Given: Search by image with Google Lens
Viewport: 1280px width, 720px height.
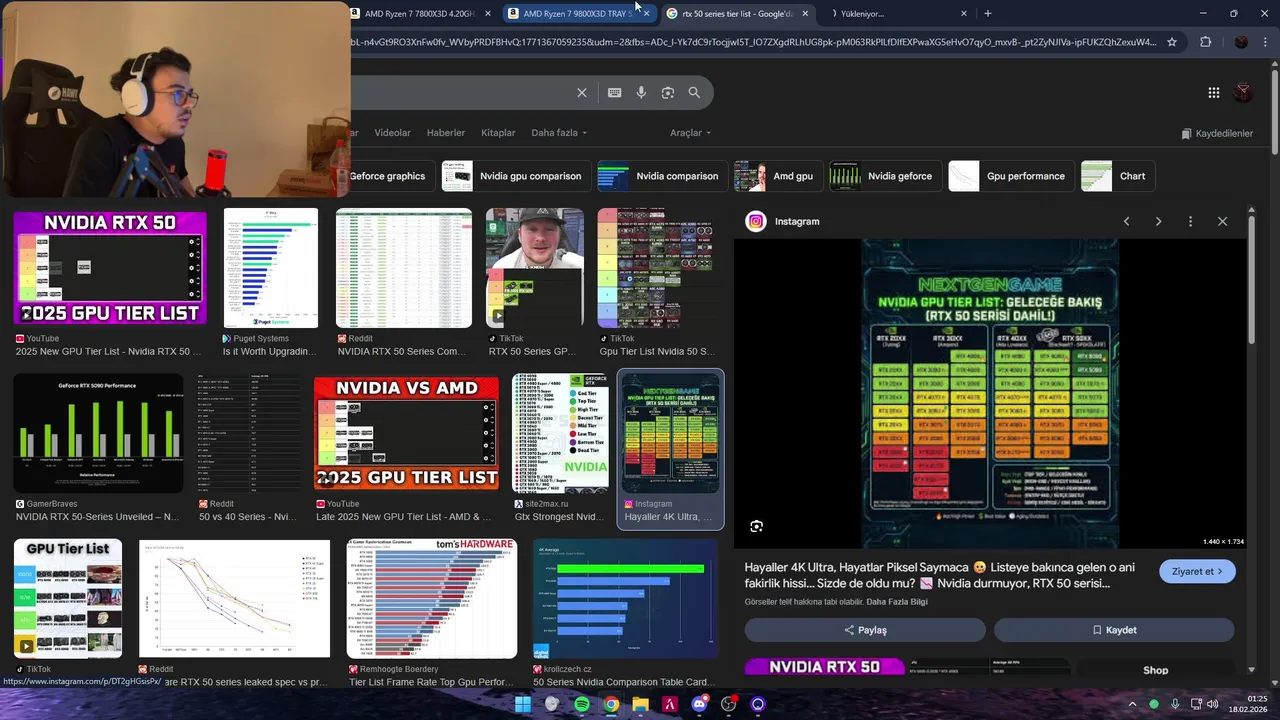Looking at the screenshot, I should pyautogui.click(x=668, y=92).
